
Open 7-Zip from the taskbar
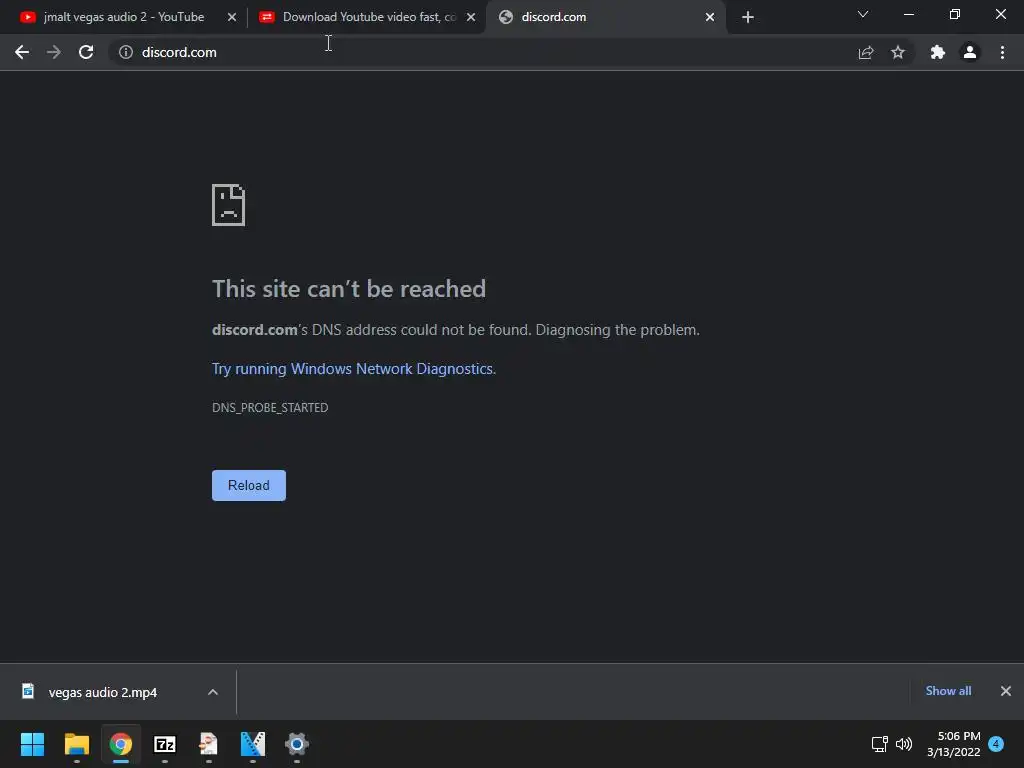pyautogui.click(x=165, y=744)
